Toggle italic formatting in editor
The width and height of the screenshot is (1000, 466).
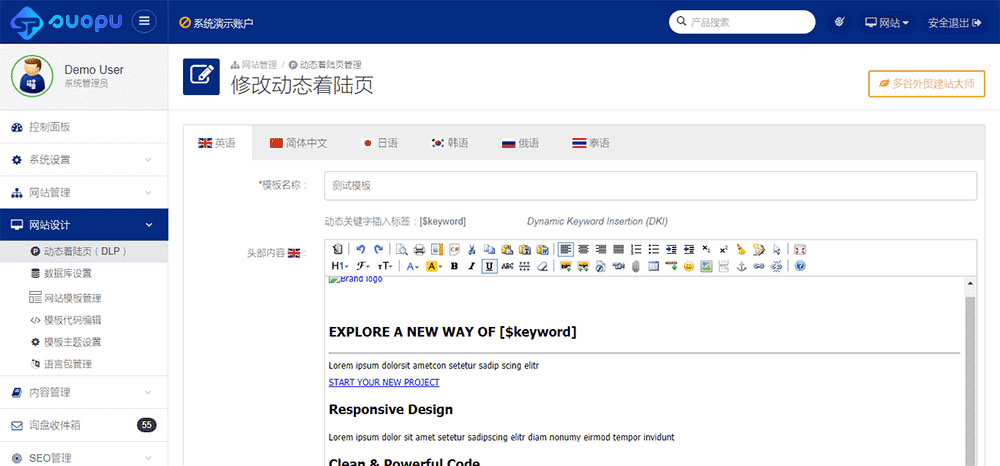click(471, 266)
